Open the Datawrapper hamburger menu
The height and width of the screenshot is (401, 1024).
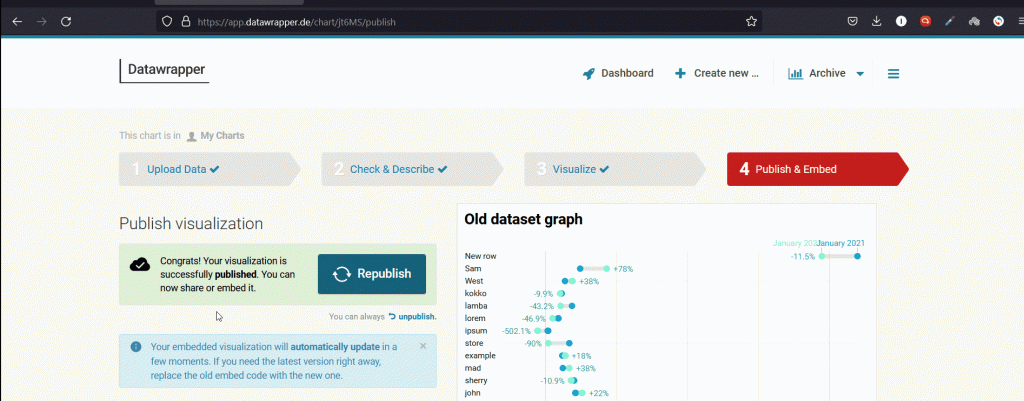click(x=893, y=73)
